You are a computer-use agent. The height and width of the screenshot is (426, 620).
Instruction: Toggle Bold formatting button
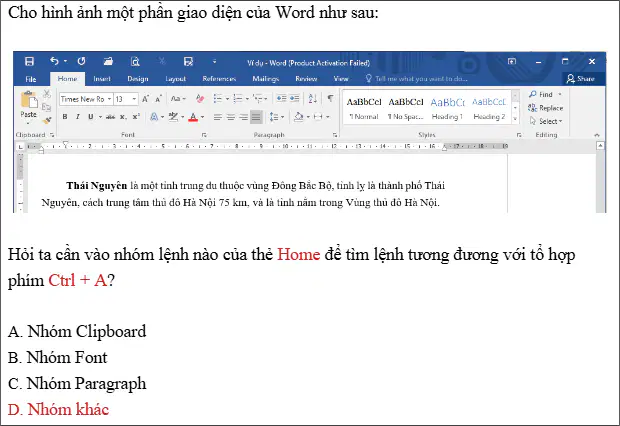tap(65, 117)
